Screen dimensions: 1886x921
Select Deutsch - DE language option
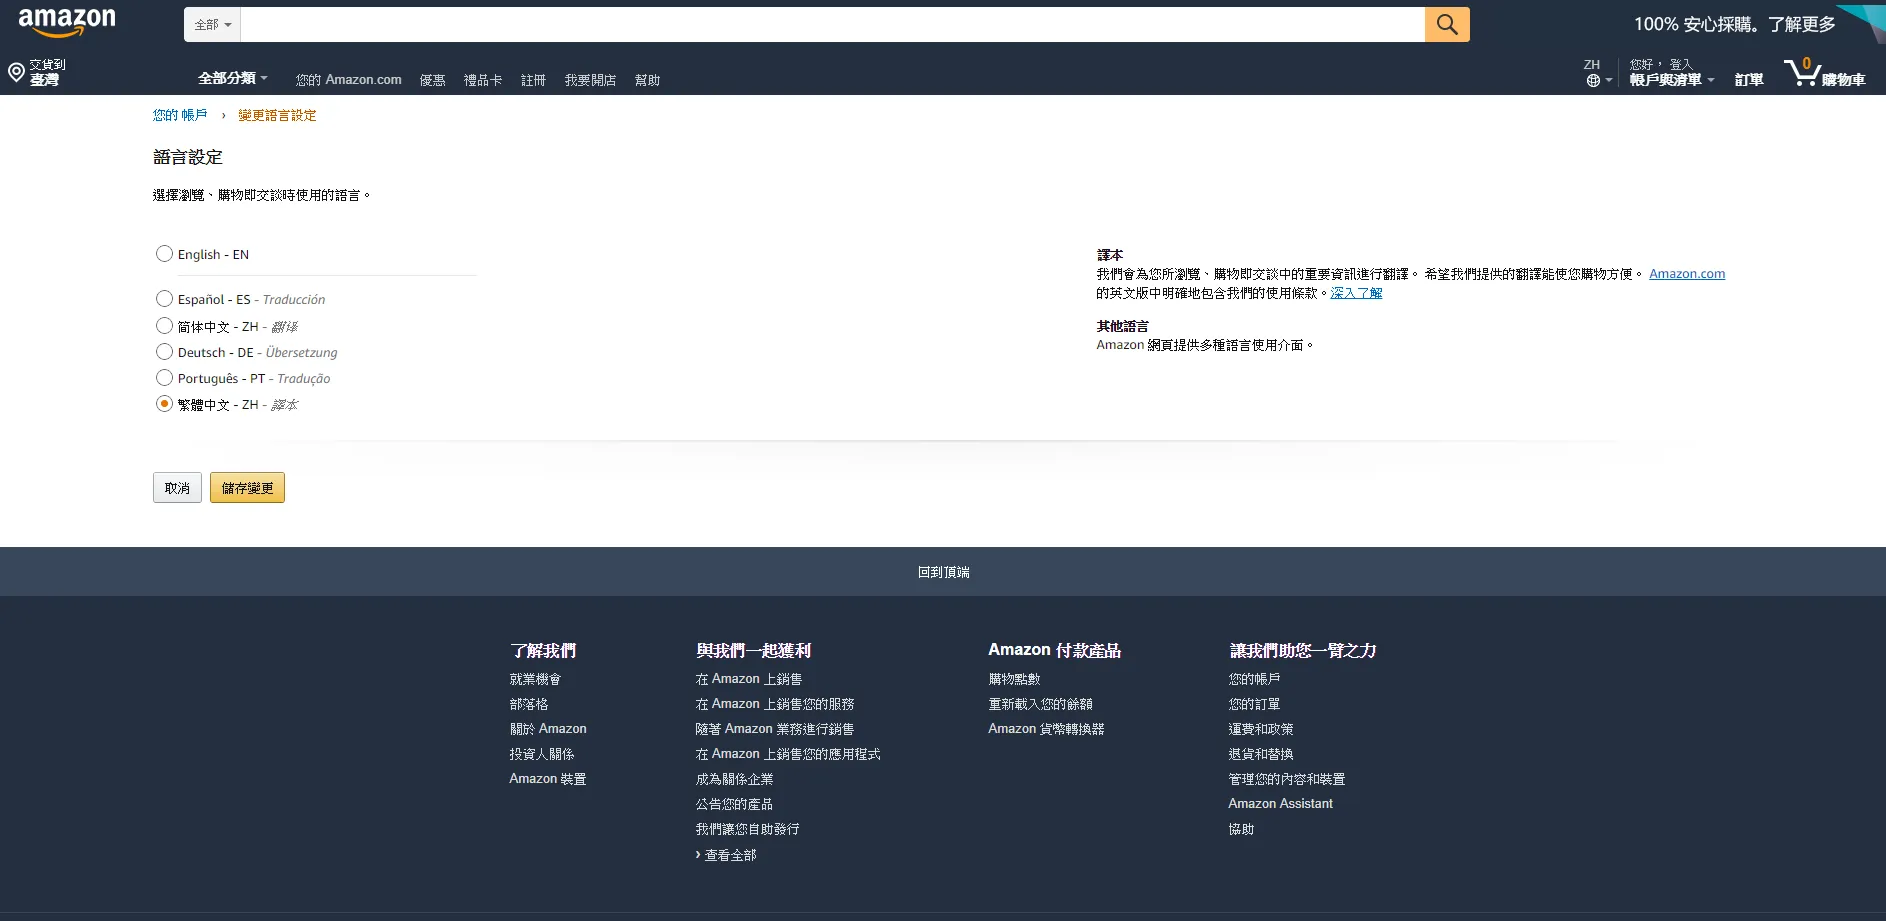click(165, 352)
